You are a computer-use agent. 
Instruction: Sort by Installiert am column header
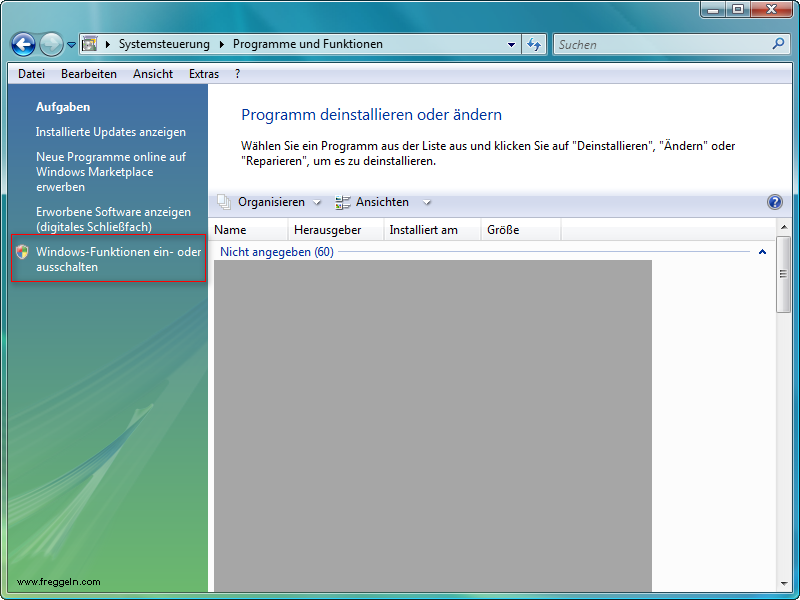[x=432, y=230]
